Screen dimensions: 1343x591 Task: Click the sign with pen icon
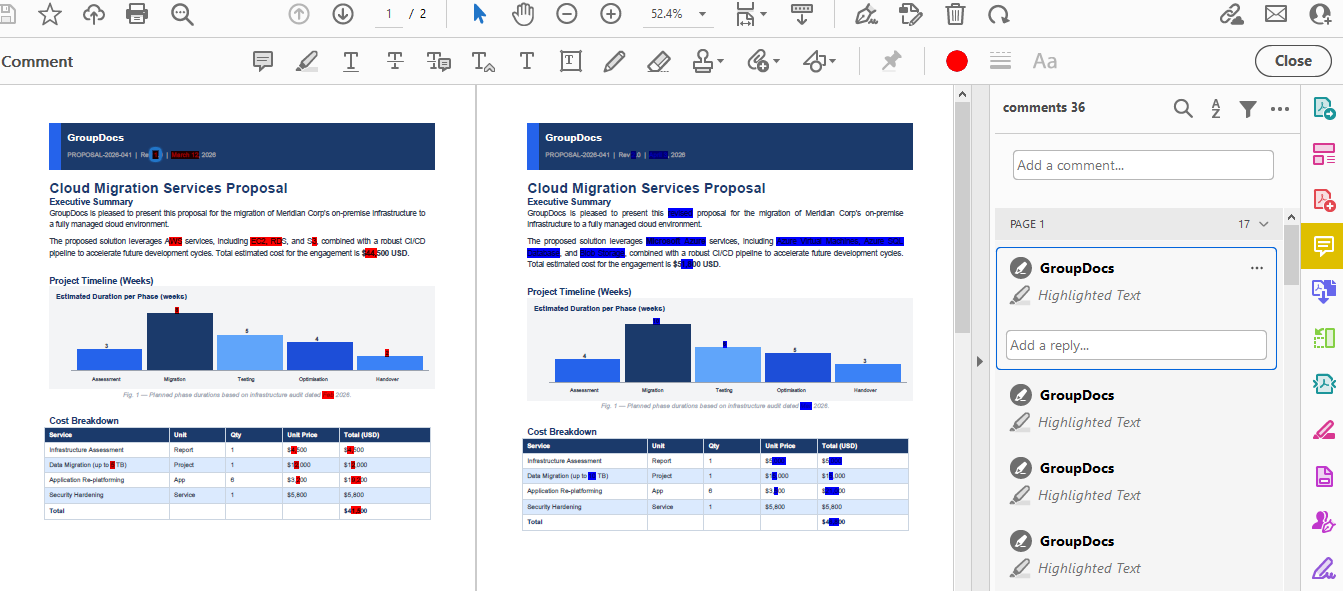[867, 14]
